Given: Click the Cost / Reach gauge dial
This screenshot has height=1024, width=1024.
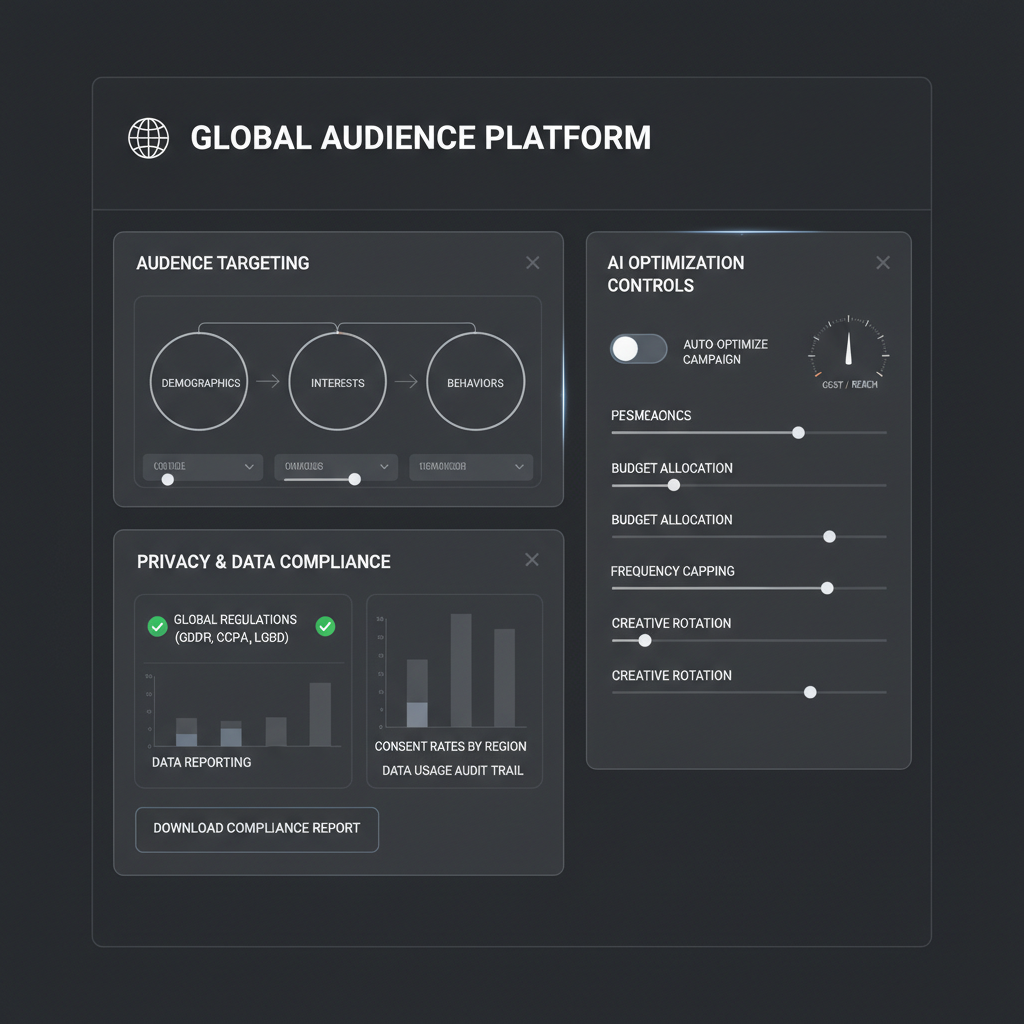Looking at the screenshot, I should (x=849, y=346).
